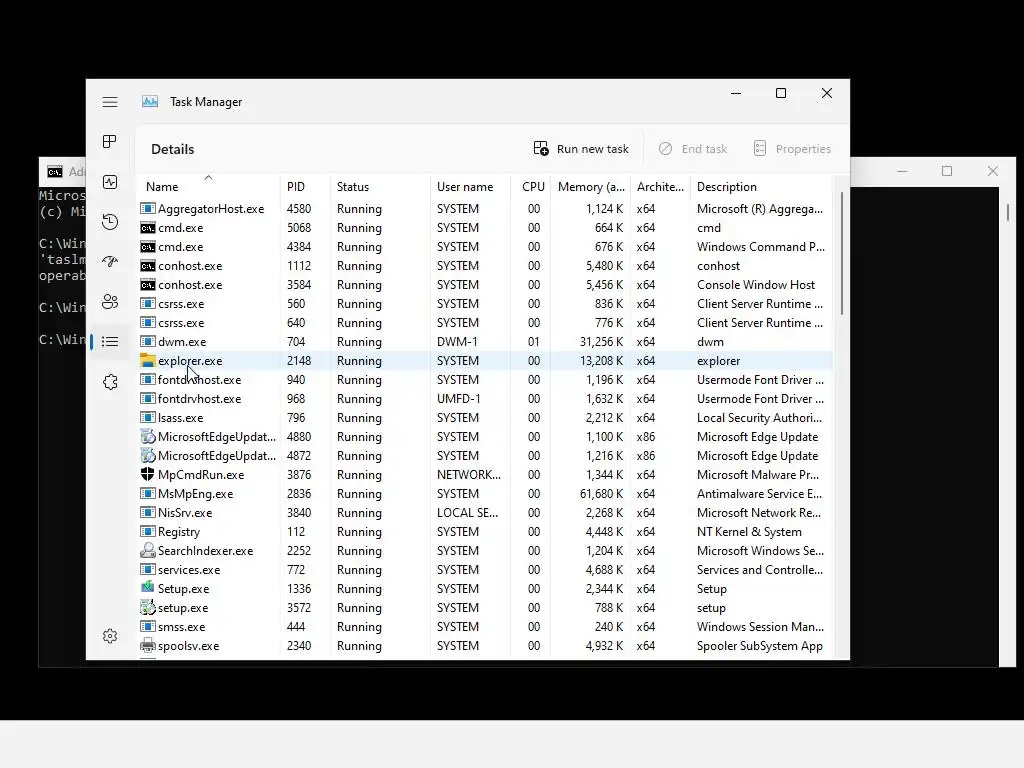
Task: Click the SearchIndexer.exe icon
Action: click(x=148, y=551)
